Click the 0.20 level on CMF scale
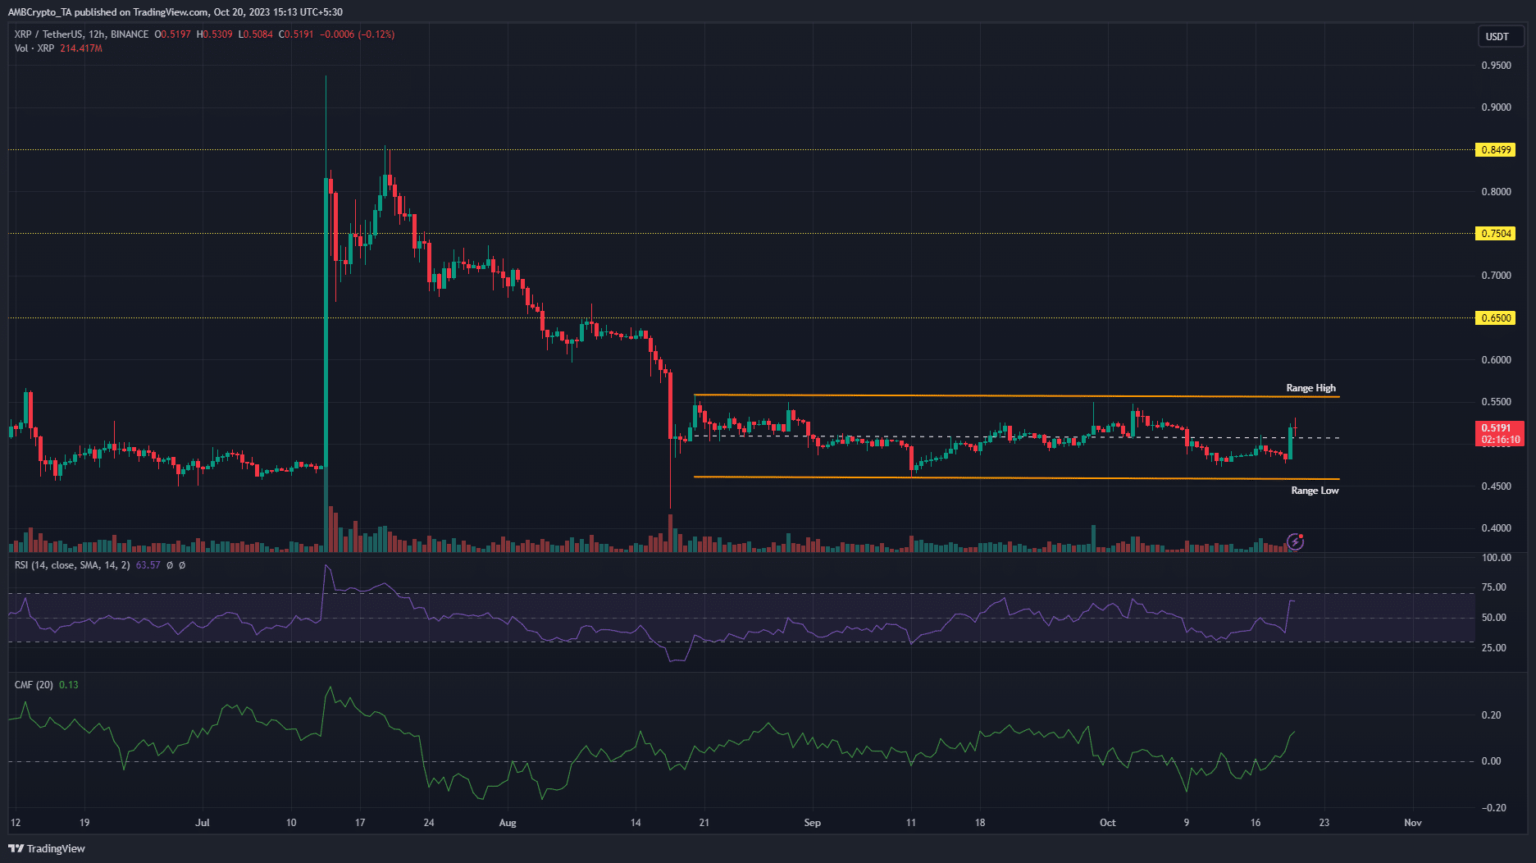1536x863 pixels. [1491, 715]
